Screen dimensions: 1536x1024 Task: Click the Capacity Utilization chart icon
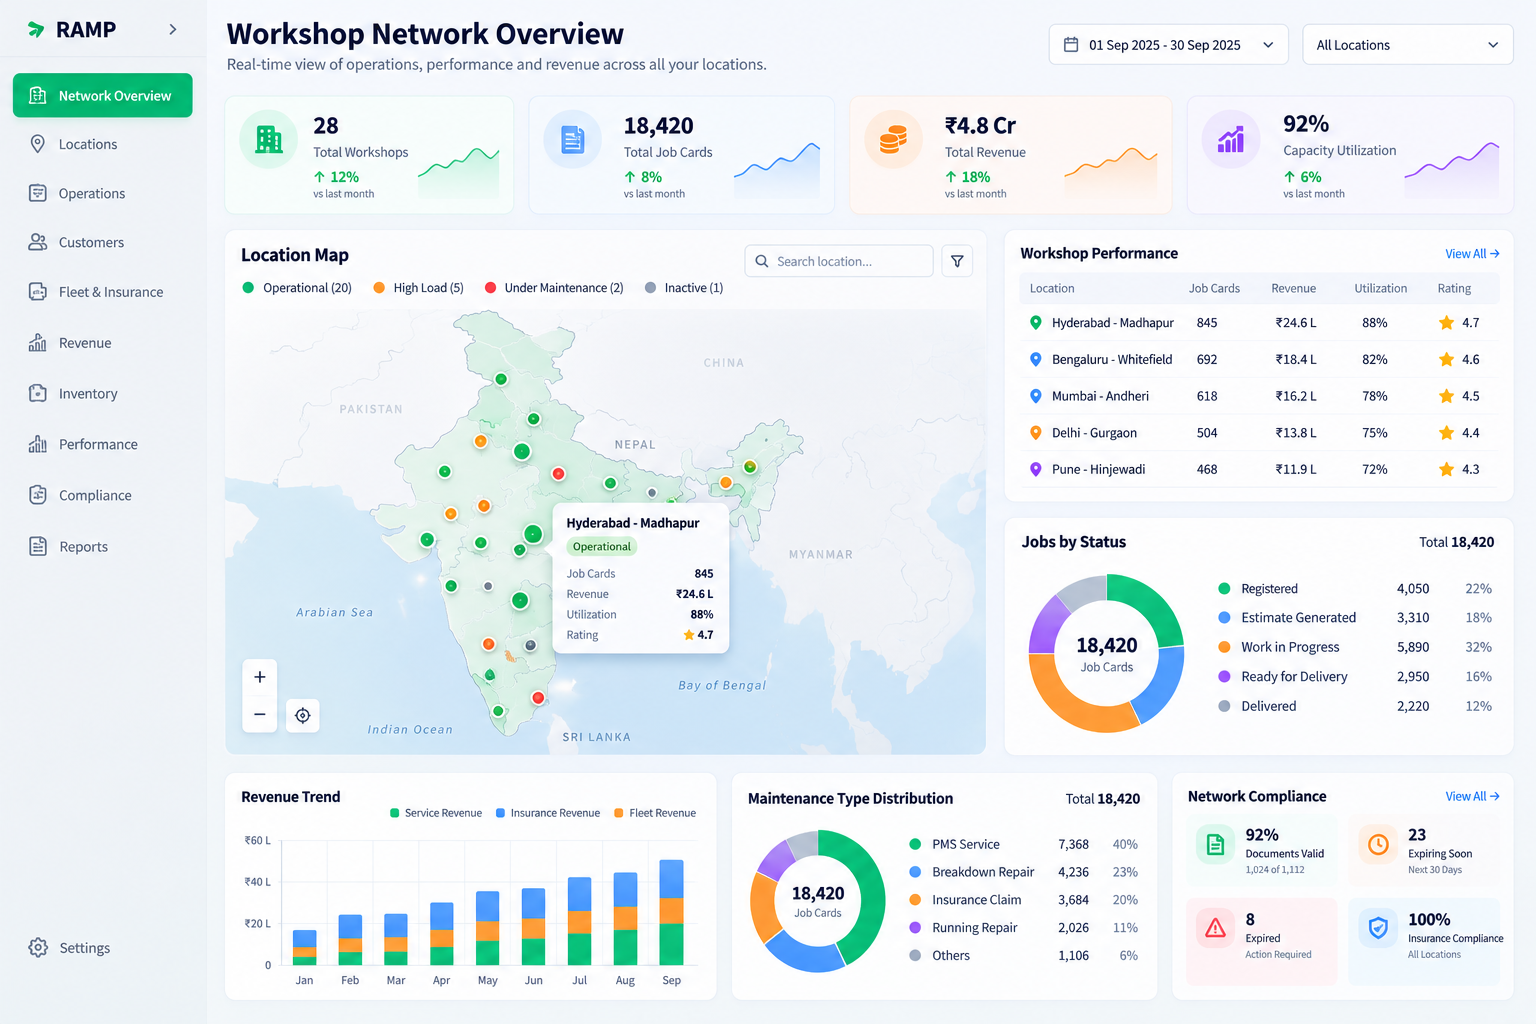(1231, 139)
